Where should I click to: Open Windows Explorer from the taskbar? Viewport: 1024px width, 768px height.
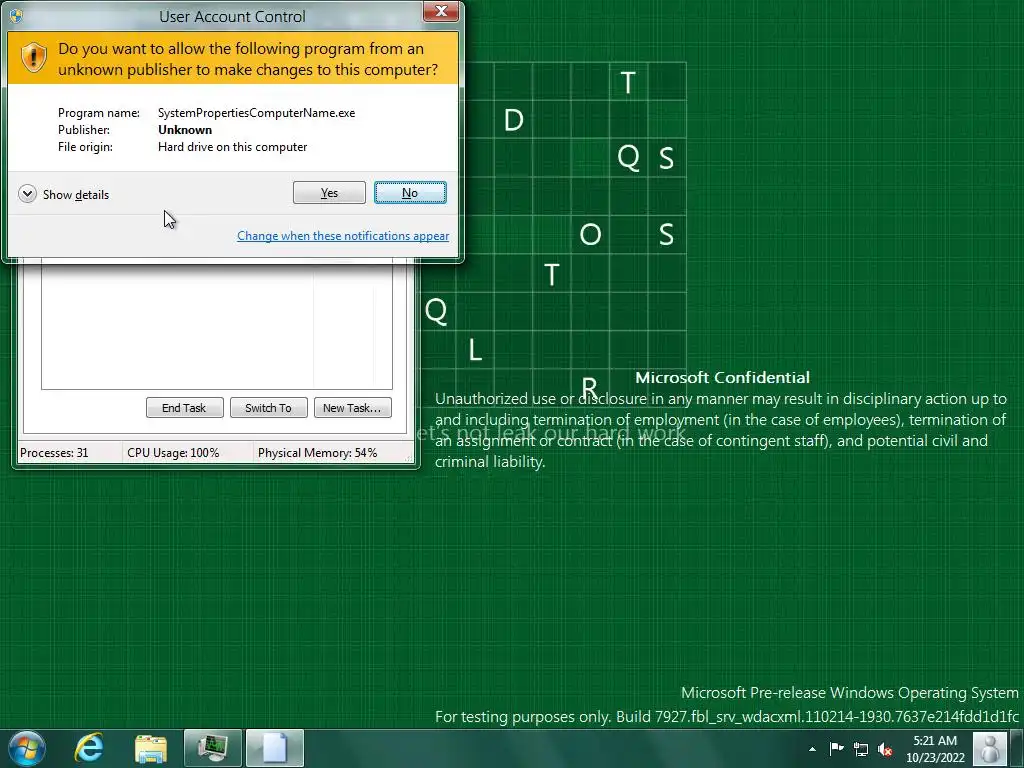point(151,749)
